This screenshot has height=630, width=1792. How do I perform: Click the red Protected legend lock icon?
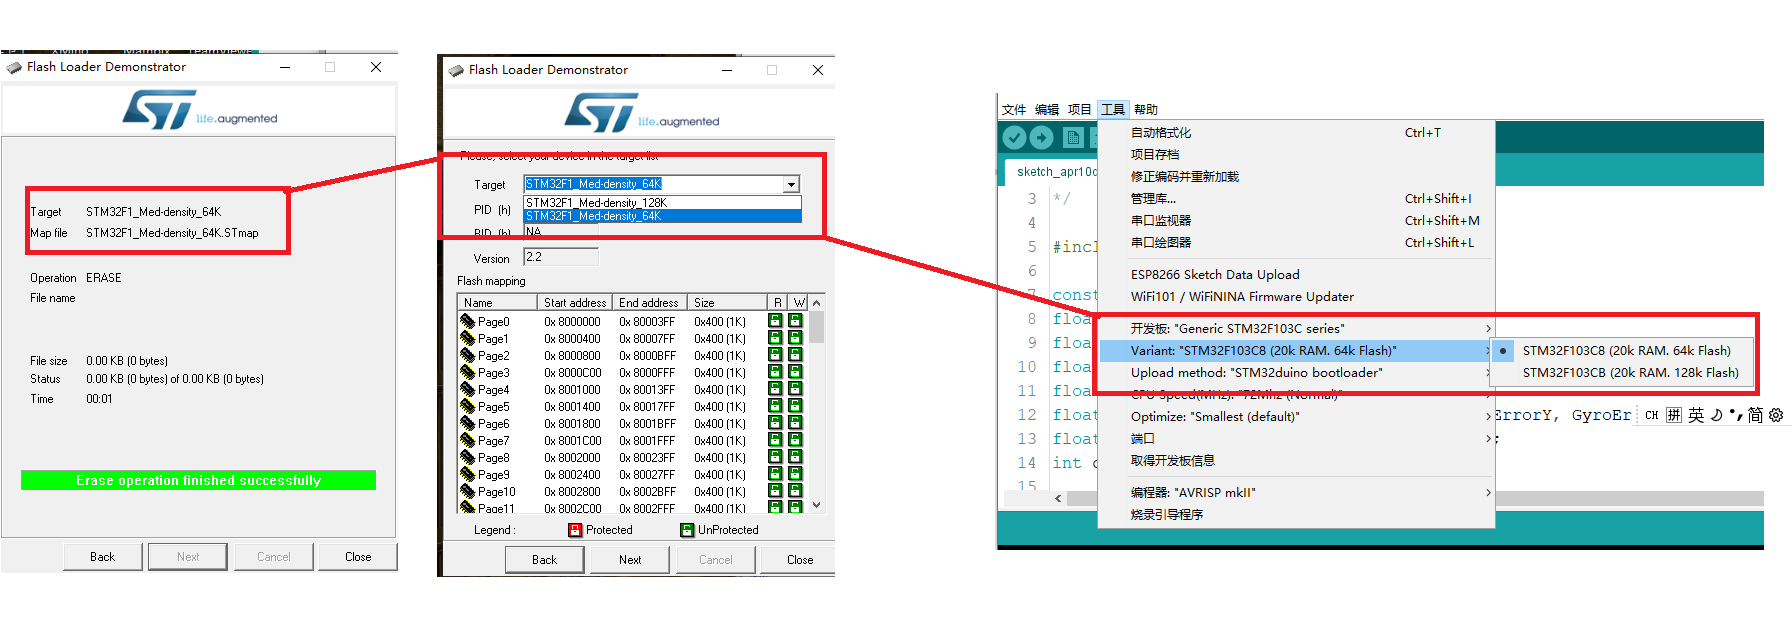575,530
